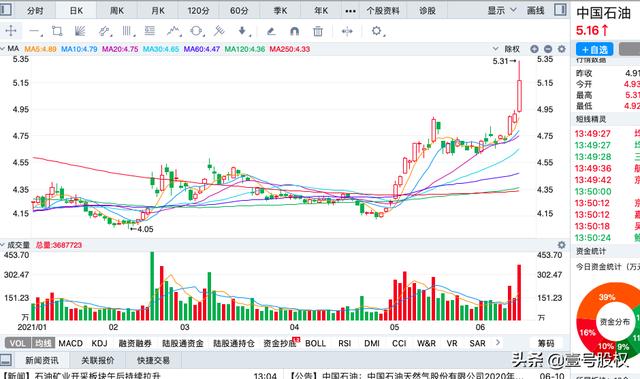Switch to 日K daily chart tab
This screenshot has width=640, height=379.
[76, 11]
